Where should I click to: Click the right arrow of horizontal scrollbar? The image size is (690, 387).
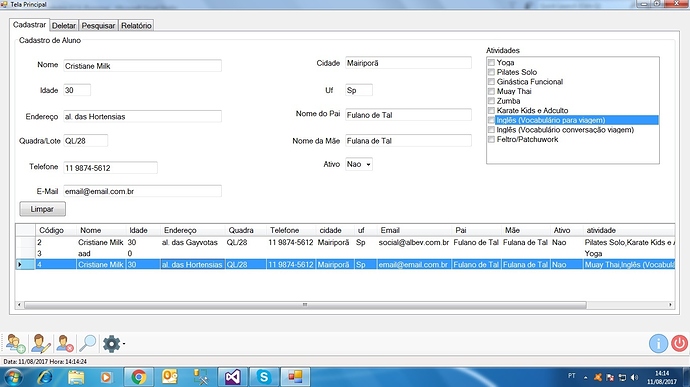pyautogui.click(x=670, y=305)
